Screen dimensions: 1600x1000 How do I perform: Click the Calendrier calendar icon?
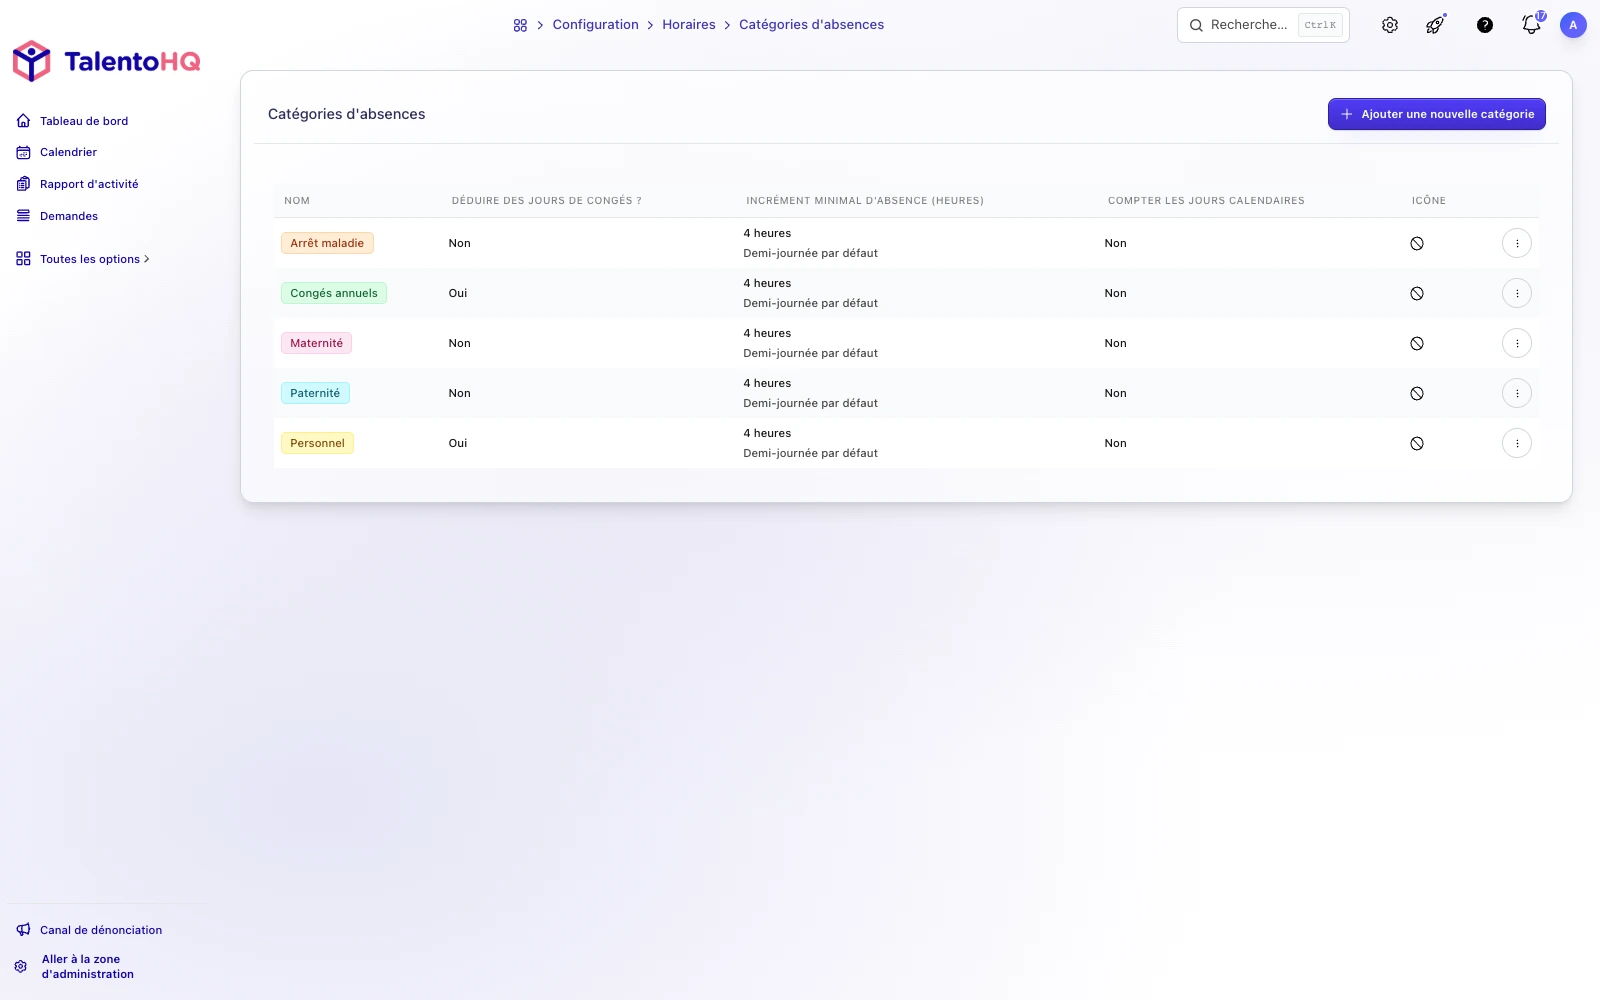(x=23, y=152)
